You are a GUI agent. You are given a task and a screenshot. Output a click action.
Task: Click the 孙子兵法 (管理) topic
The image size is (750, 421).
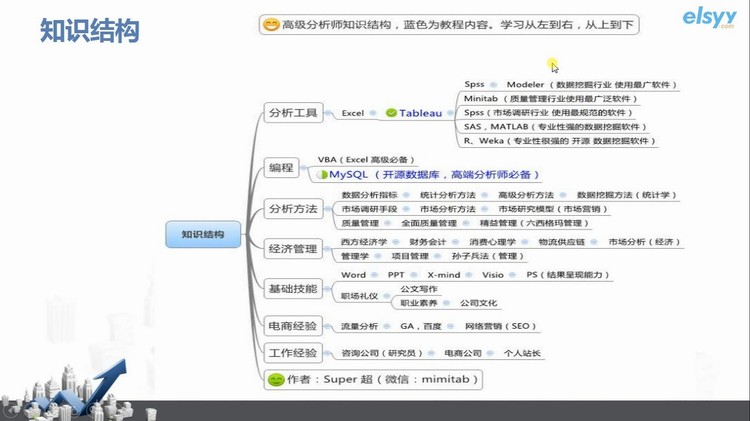487,256
